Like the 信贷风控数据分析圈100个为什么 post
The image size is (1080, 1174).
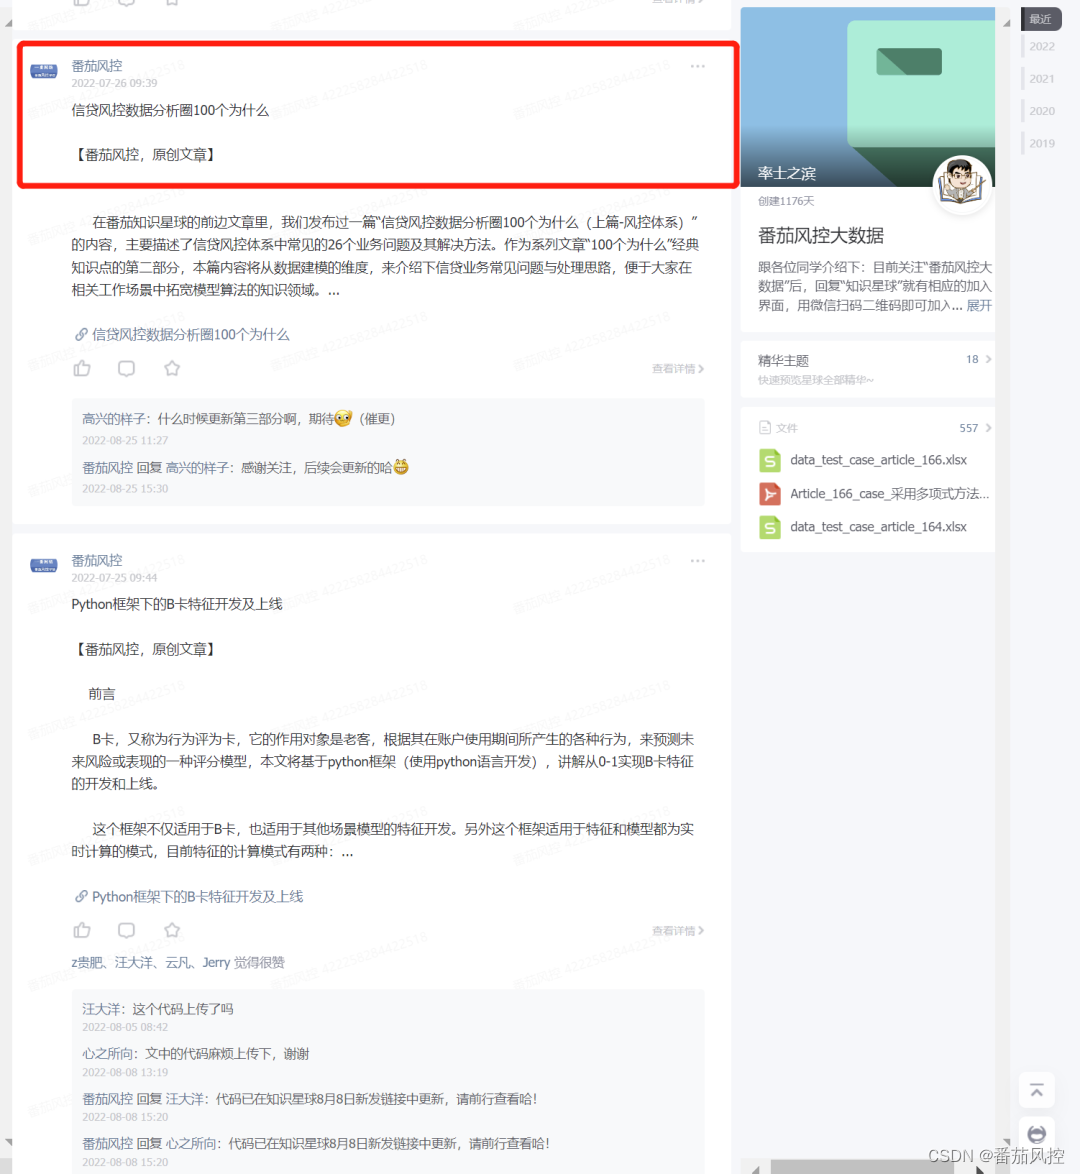pyautogui.click(x=82, y=368)
